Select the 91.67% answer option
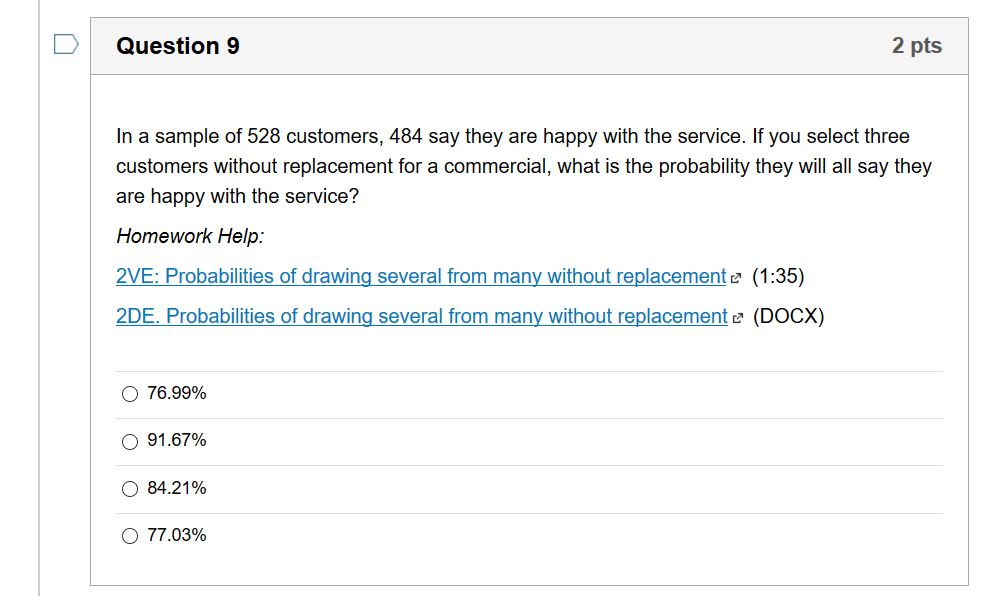This screenshot has width=992, height=596. 128,441
